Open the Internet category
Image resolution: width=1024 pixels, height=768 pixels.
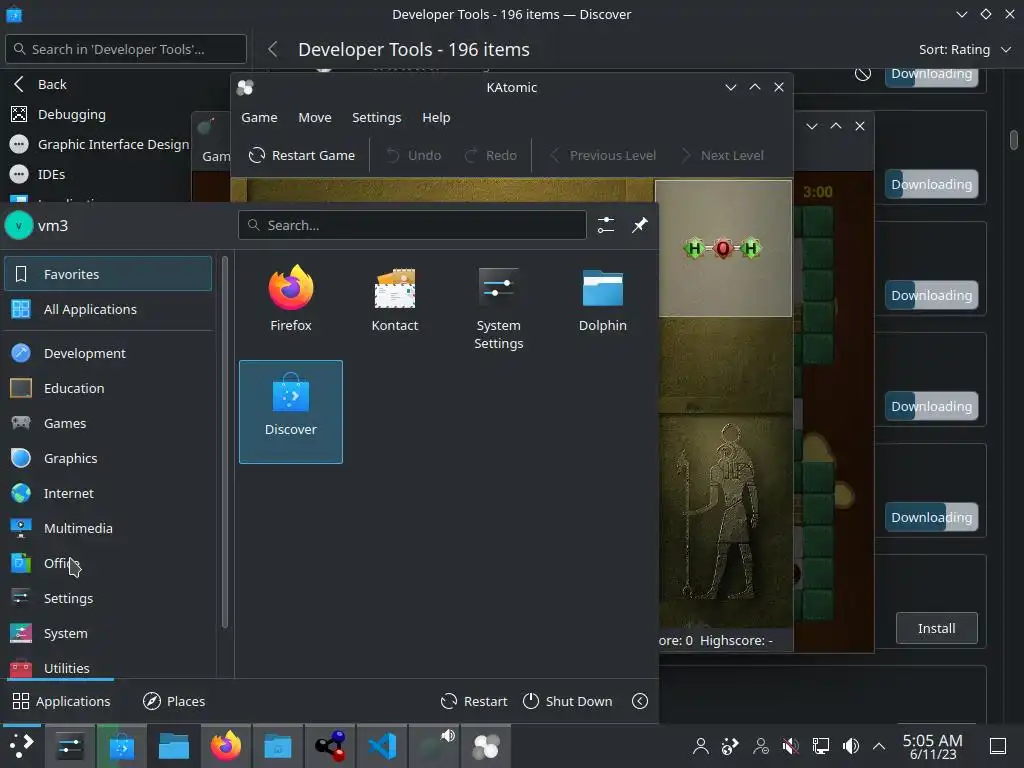point(108,493)
